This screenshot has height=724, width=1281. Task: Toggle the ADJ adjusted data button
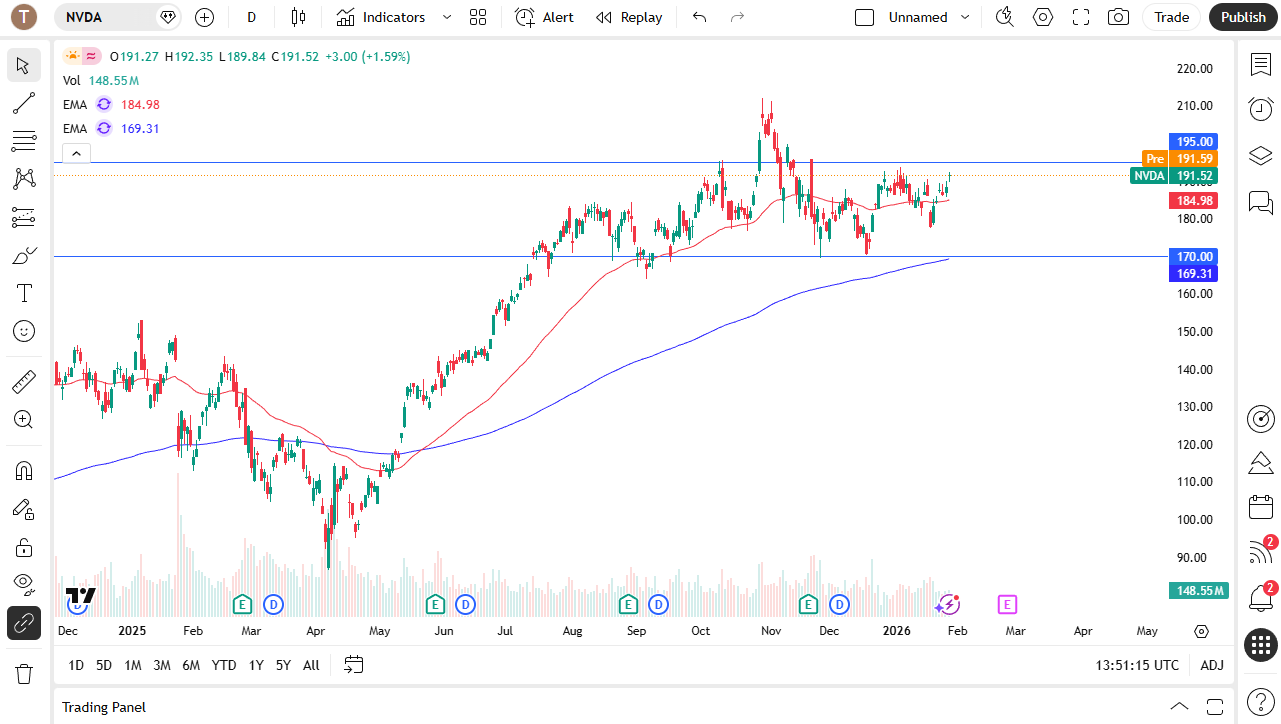click(x=1212, y=665)
